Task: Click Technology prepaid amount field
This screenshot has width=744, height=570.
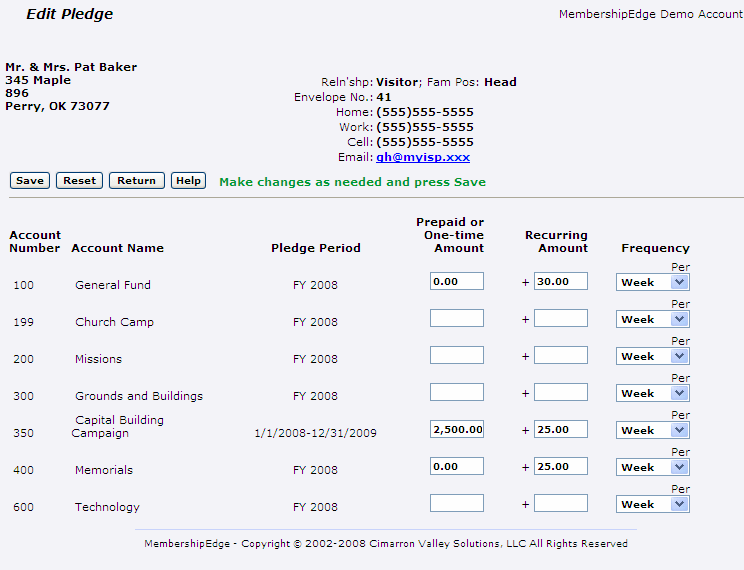Action: [x=457, y=504]
